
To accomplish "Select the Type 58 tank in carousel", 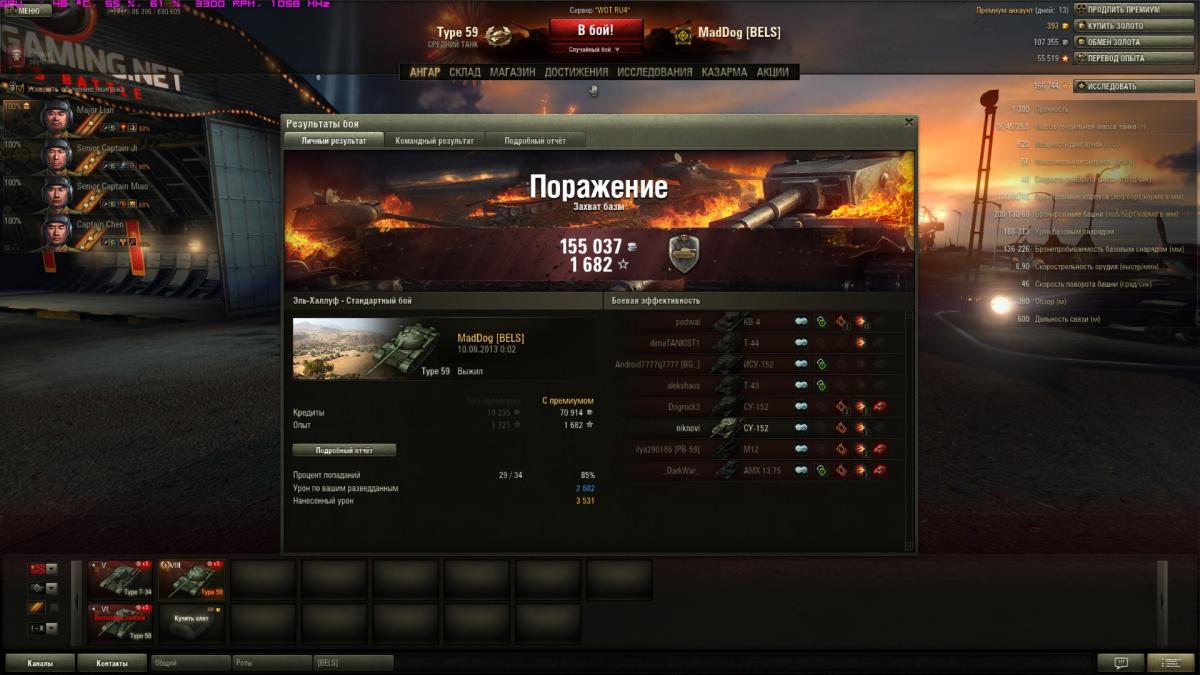I will point(121,622).
